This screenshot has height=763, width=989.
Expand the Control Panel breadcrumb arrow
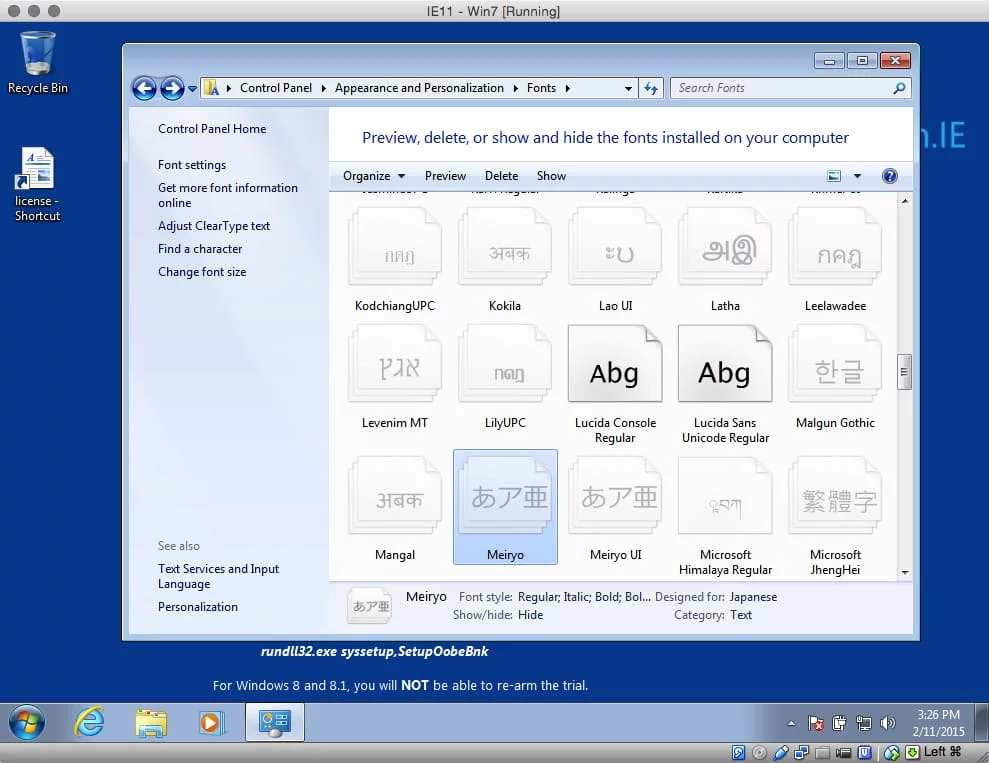coord(323,88)
